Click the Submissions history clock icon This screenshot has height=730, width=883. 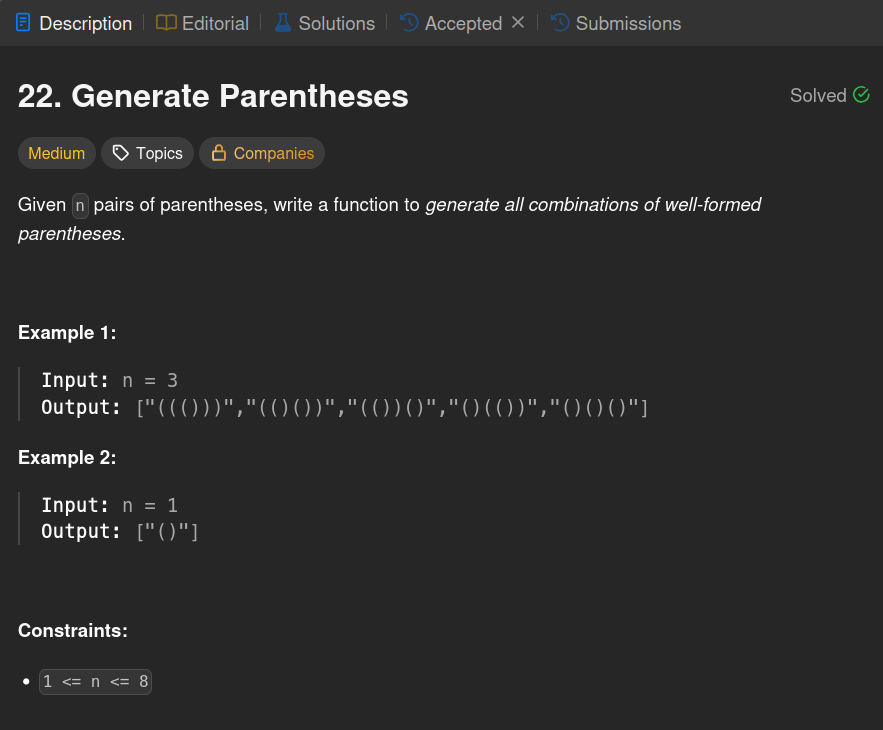[560, 23]
